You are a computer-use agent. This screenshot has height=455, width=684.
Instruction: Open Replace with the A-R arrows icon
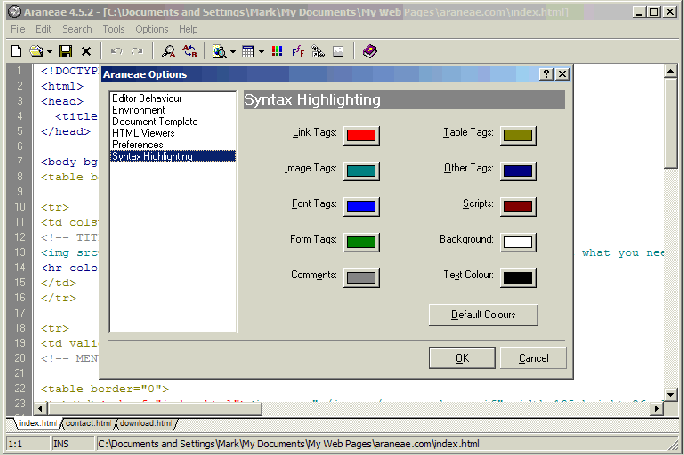[x=190, y=51]
